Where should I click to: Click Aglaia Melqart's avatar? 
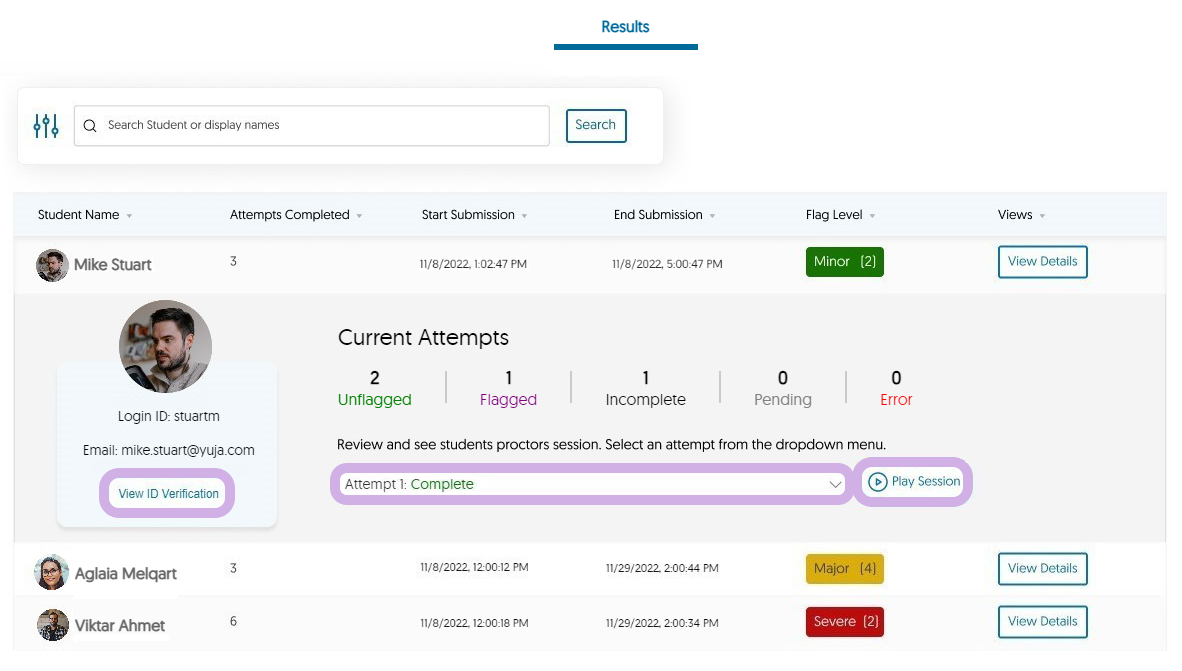tap(52, 573)
